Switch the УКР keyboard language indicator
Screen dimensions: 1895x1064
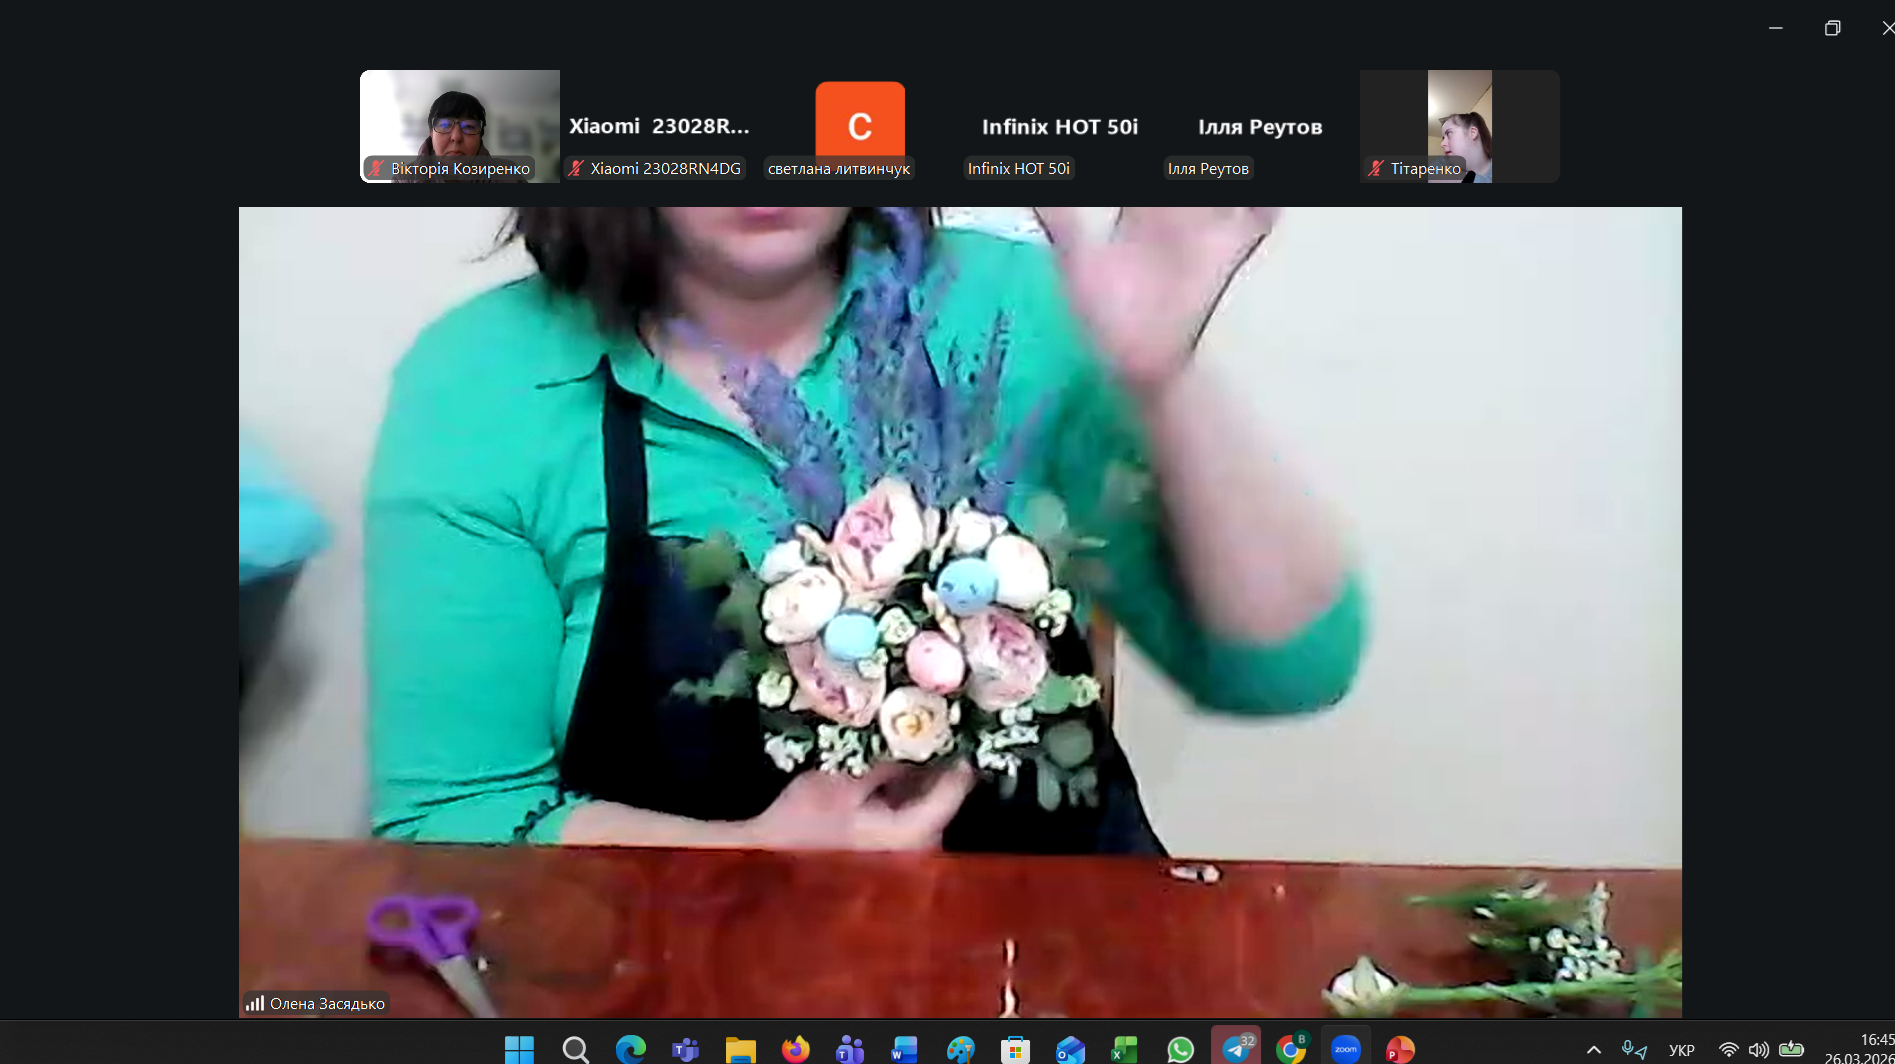coord(1681,1050)
